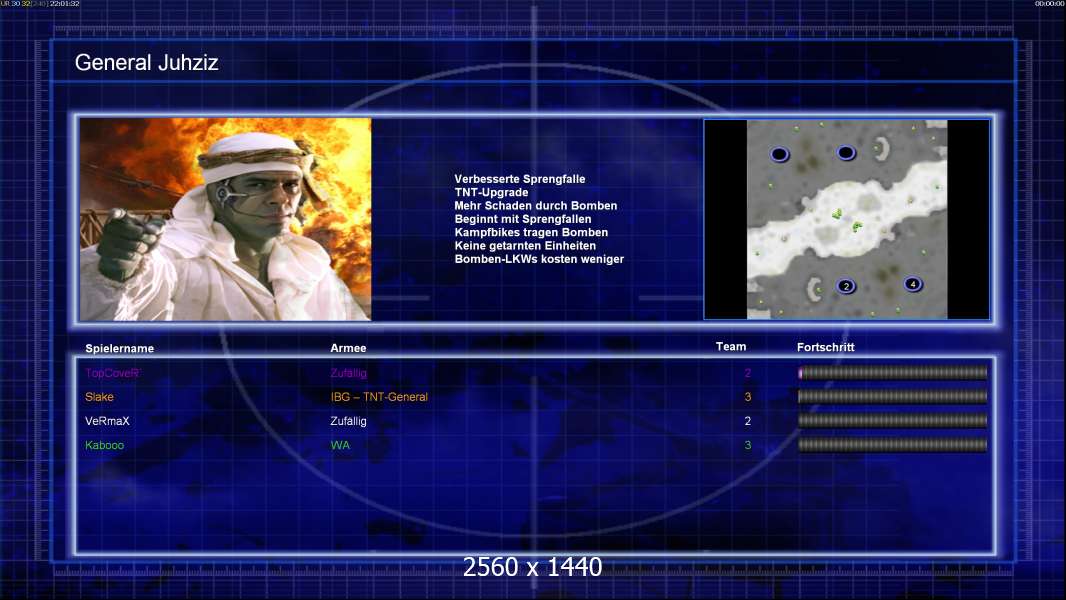Click team number in Kabooo row
This screenshot has height=600, width=1066.
[748, 445]
